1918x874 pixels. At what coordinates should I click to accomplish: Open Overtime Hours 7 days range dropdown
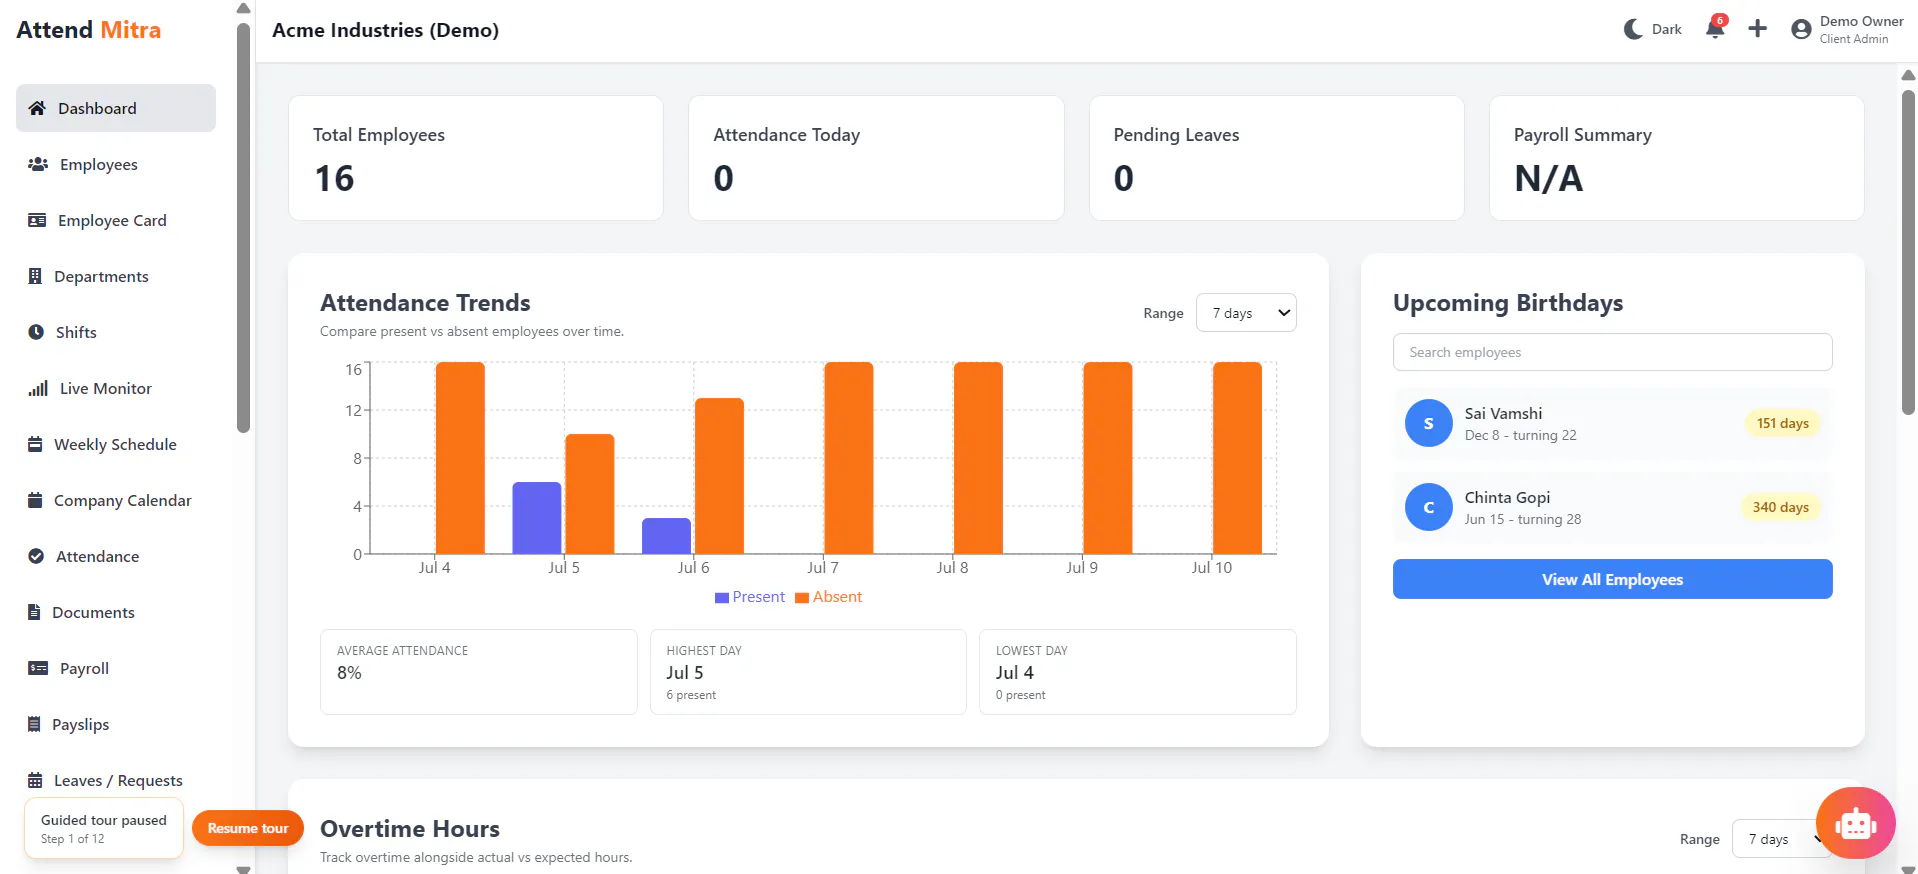point(1780,839)
